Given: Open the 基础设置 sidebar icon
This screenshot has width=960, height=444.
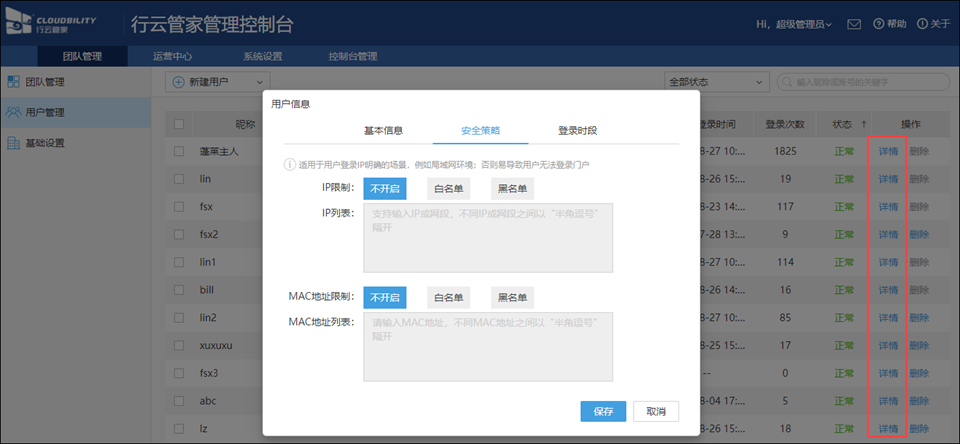Looking at the screenshot, I should 13,143.
